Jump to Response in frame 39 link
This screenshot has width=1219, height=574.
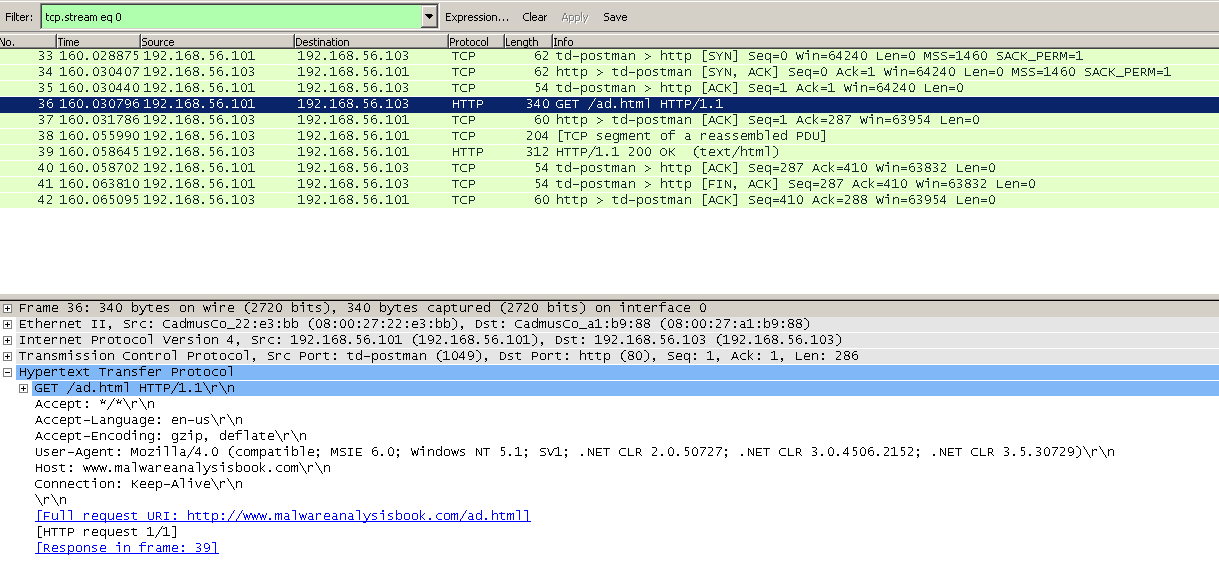click(x=127, y=548)
